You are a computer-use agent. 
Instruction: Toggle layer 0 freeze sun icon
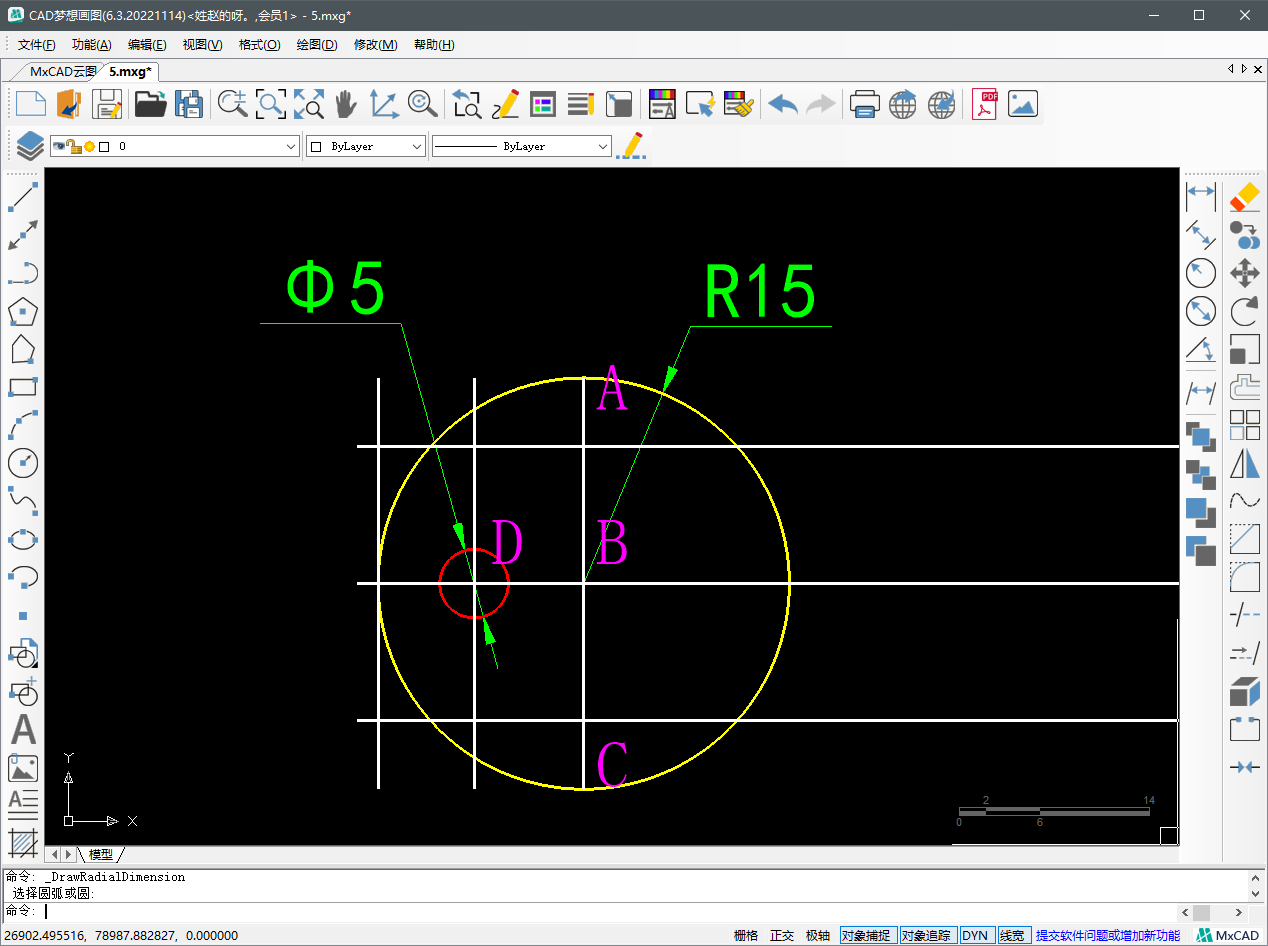click(x=89, y=146)
